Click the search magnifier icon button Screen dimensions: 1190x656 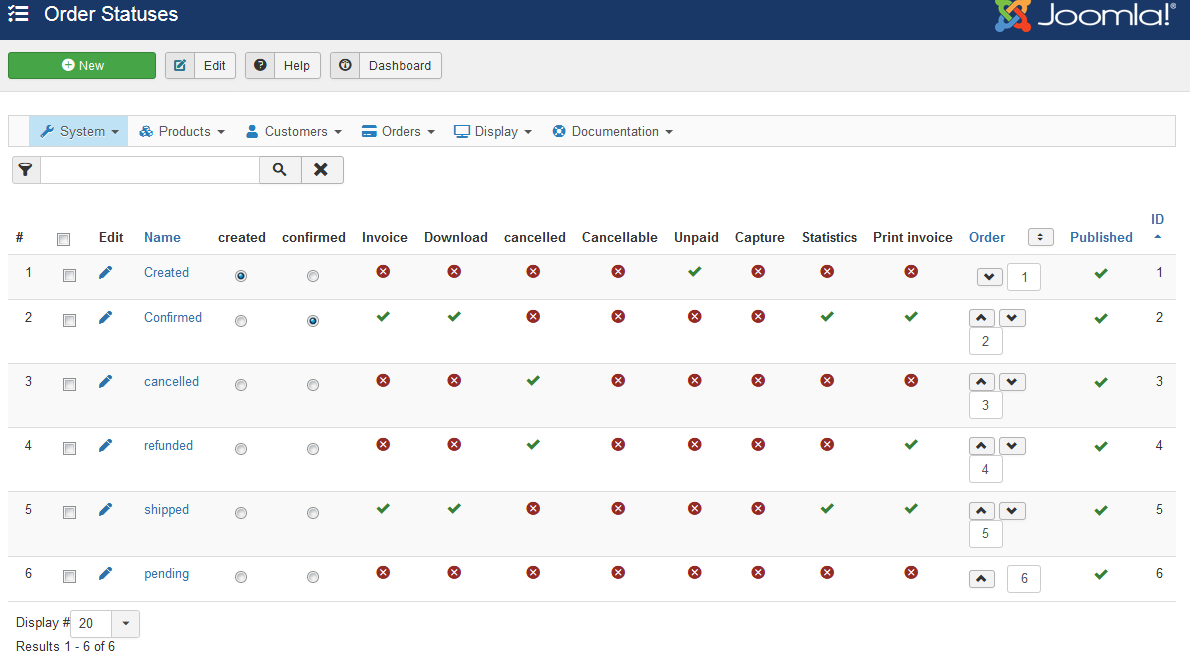pyautogui.click(x=280, y=170)
